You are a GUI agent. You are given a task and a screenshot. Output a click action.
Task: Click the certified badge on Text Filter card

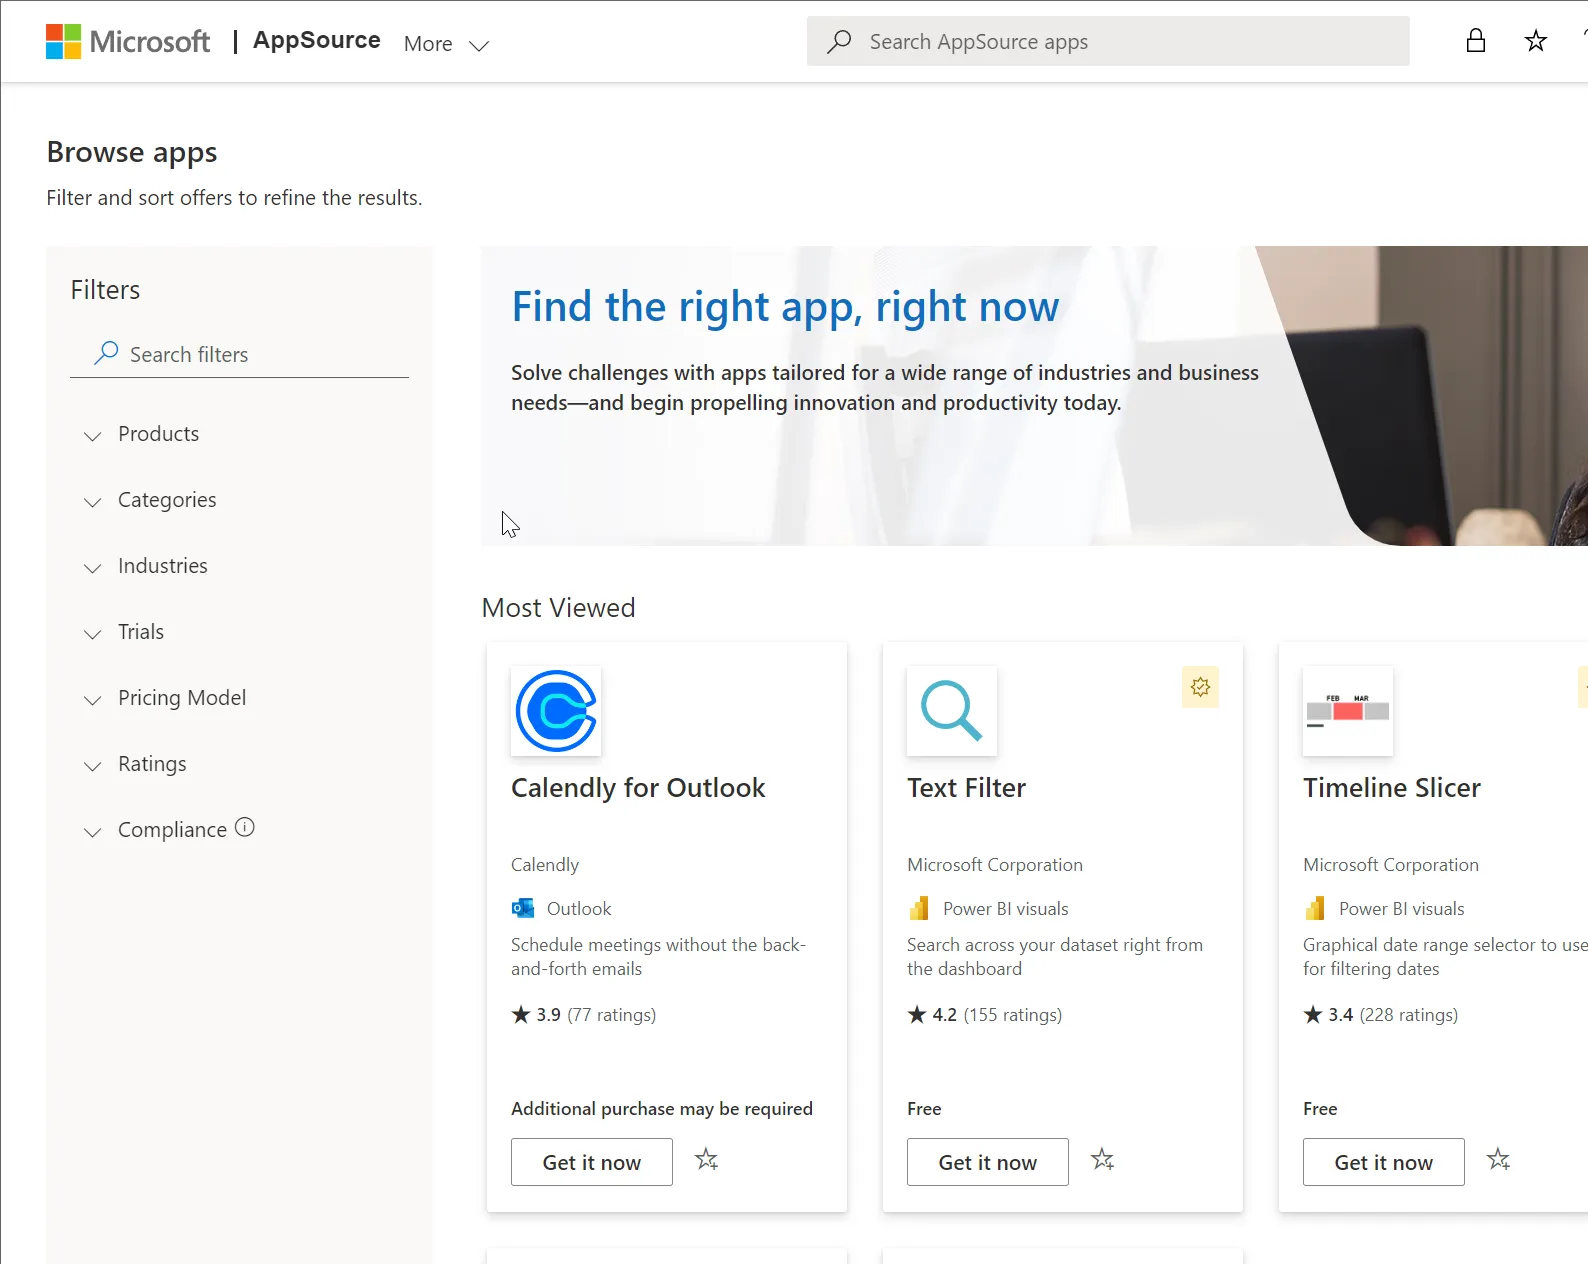pos(1200,687)
